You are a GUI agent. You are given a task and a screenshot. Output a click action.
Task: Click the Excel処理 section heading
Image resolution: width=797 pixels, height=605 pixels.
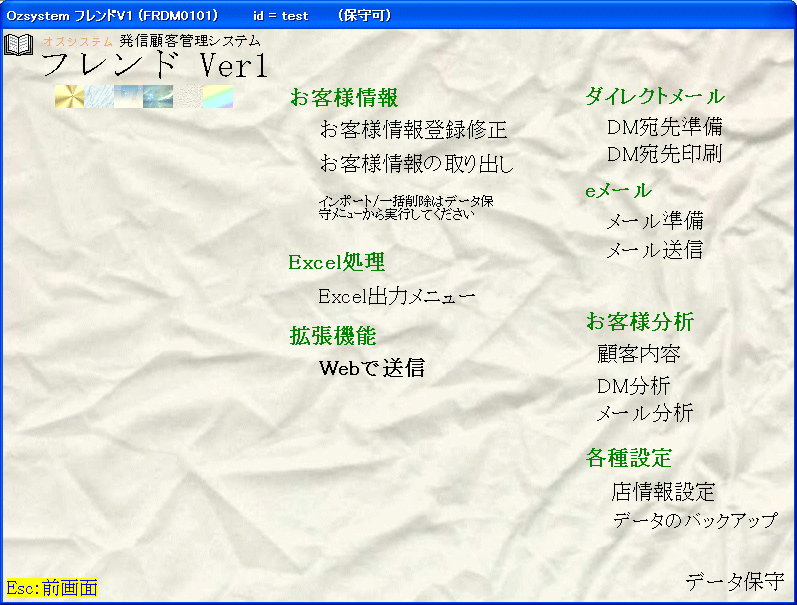tap(336, 262)
